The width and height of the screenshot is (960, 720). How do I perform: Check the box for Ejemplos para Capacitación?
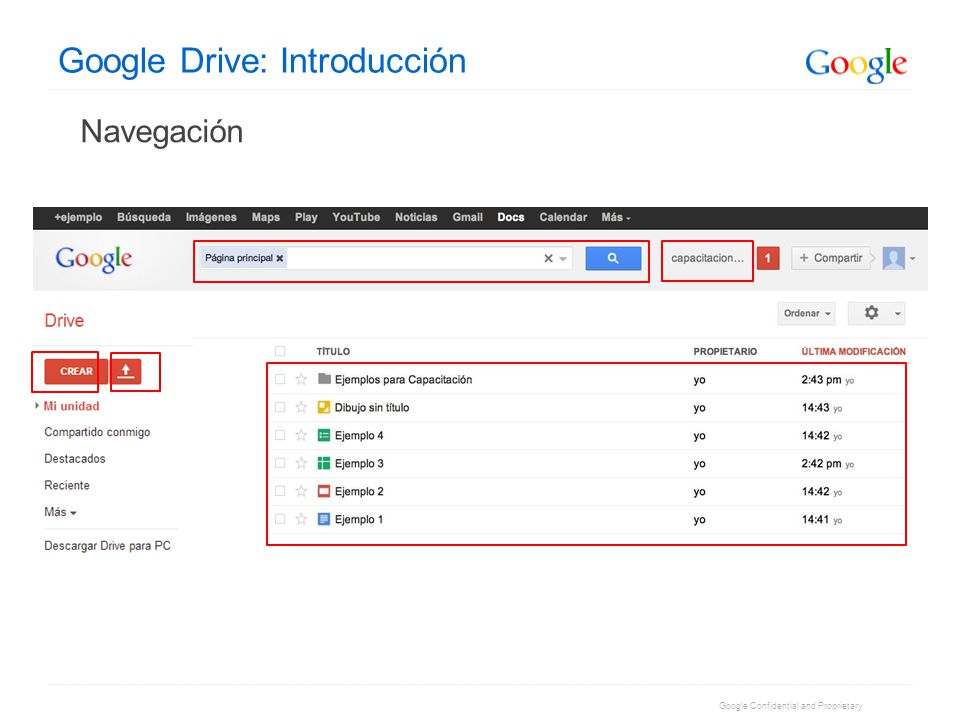click(280, 379)
